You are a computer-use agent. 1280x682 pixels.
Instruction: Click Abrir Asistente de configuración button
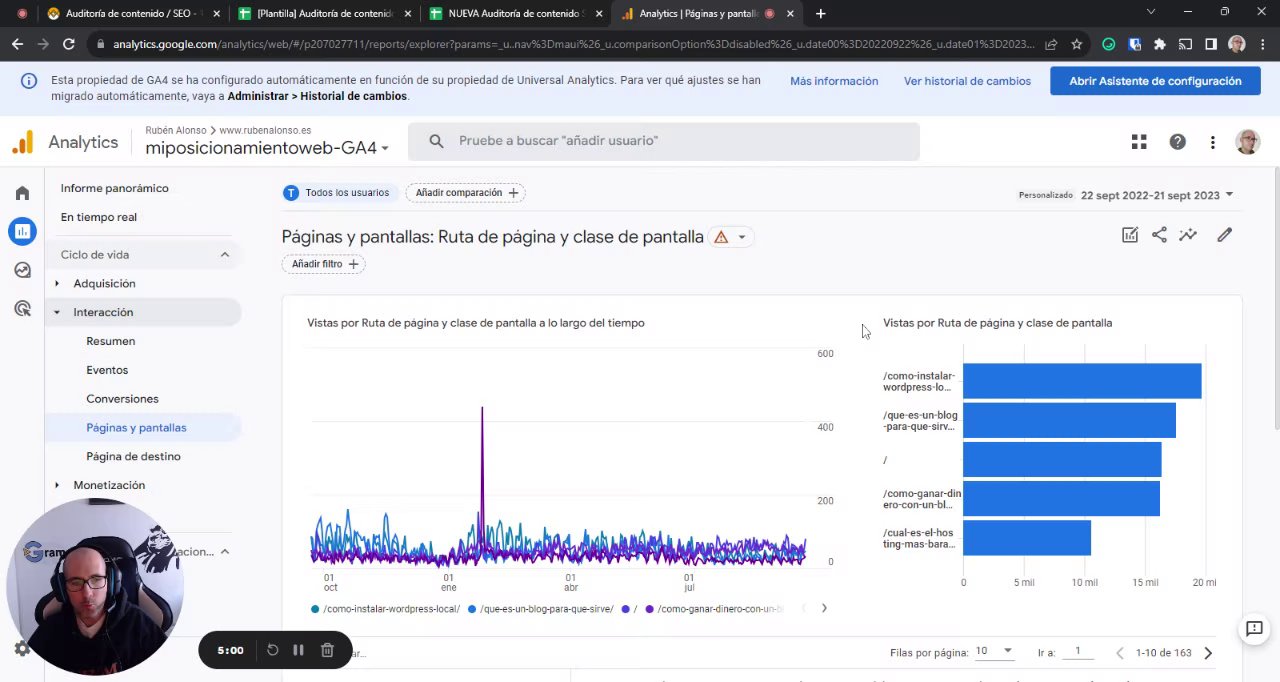(1155, 81)
